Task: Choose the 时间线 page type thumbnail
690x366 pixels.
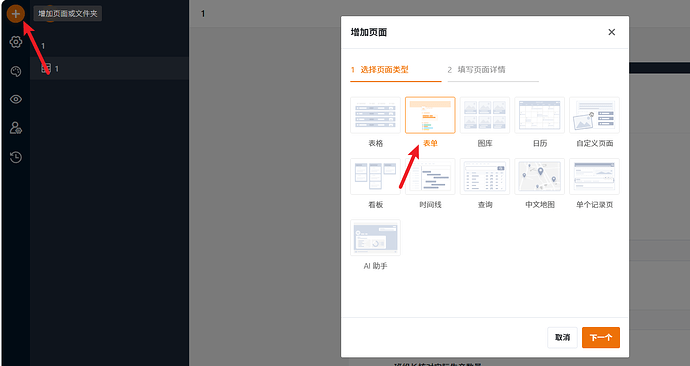Action: click(430, 176)
